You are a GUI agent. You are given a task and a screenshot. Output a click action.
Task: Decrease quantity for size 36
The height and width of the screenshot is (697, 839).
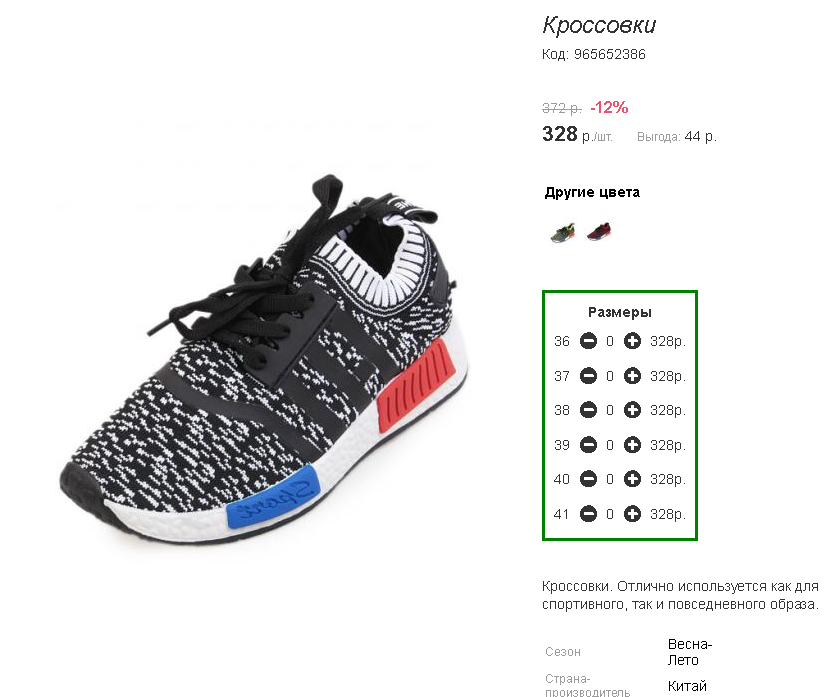tap(588, 341)
